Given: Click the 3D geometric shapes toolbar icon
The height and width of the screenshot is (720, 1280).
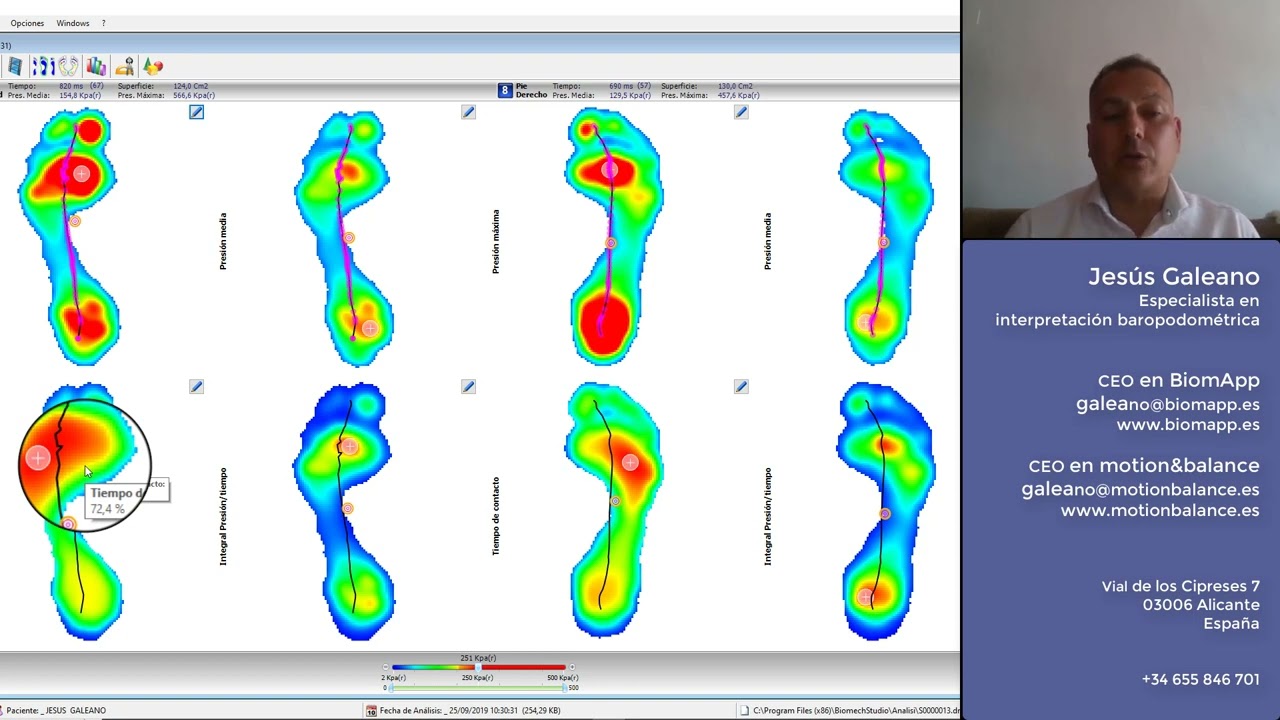Looking at the screenshot, I should [x=152, y=66].
